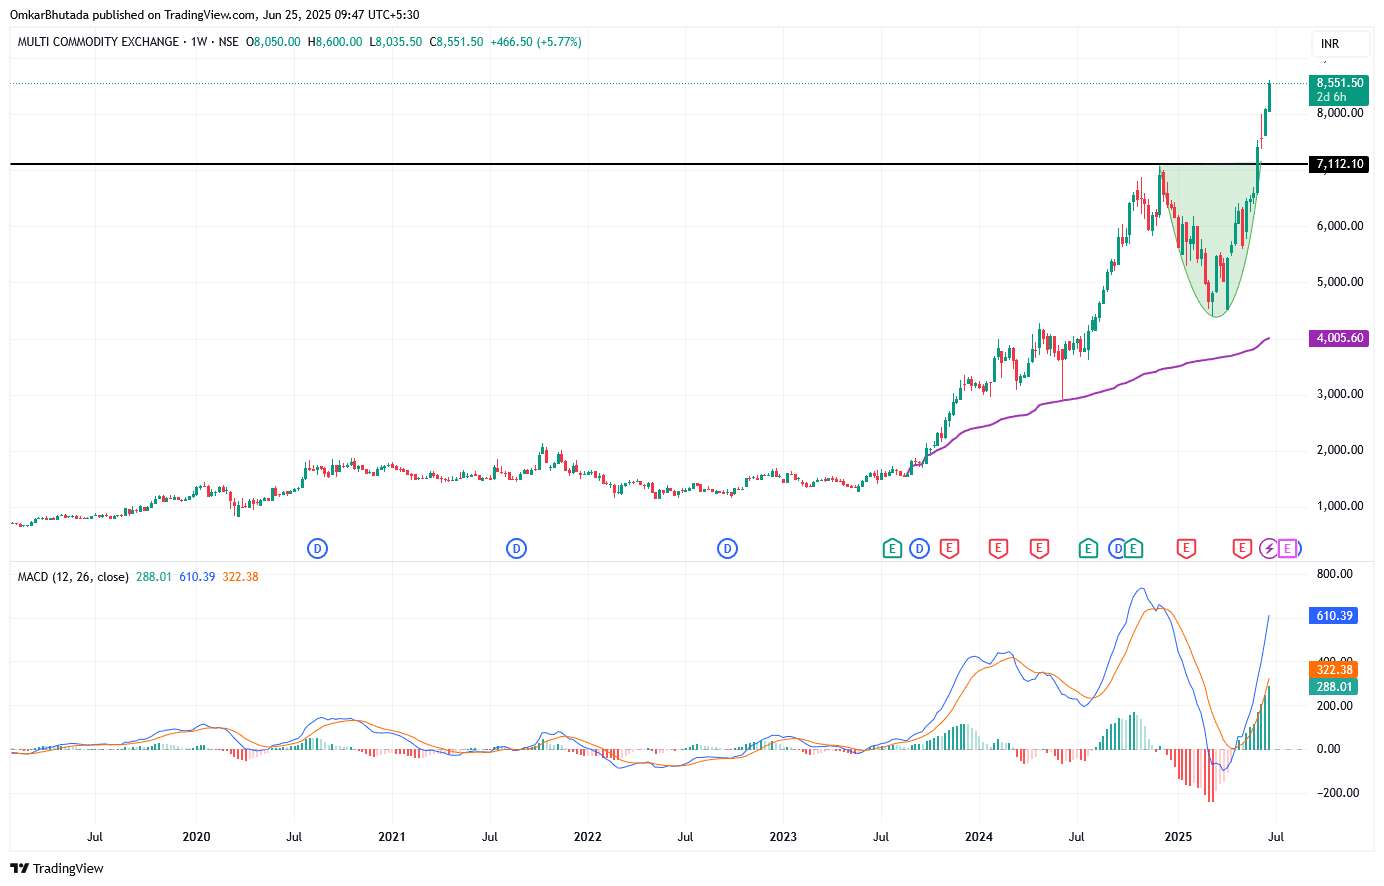
Task: Click the 800.00 MACD axis label
Action: tap(1335, 574)
